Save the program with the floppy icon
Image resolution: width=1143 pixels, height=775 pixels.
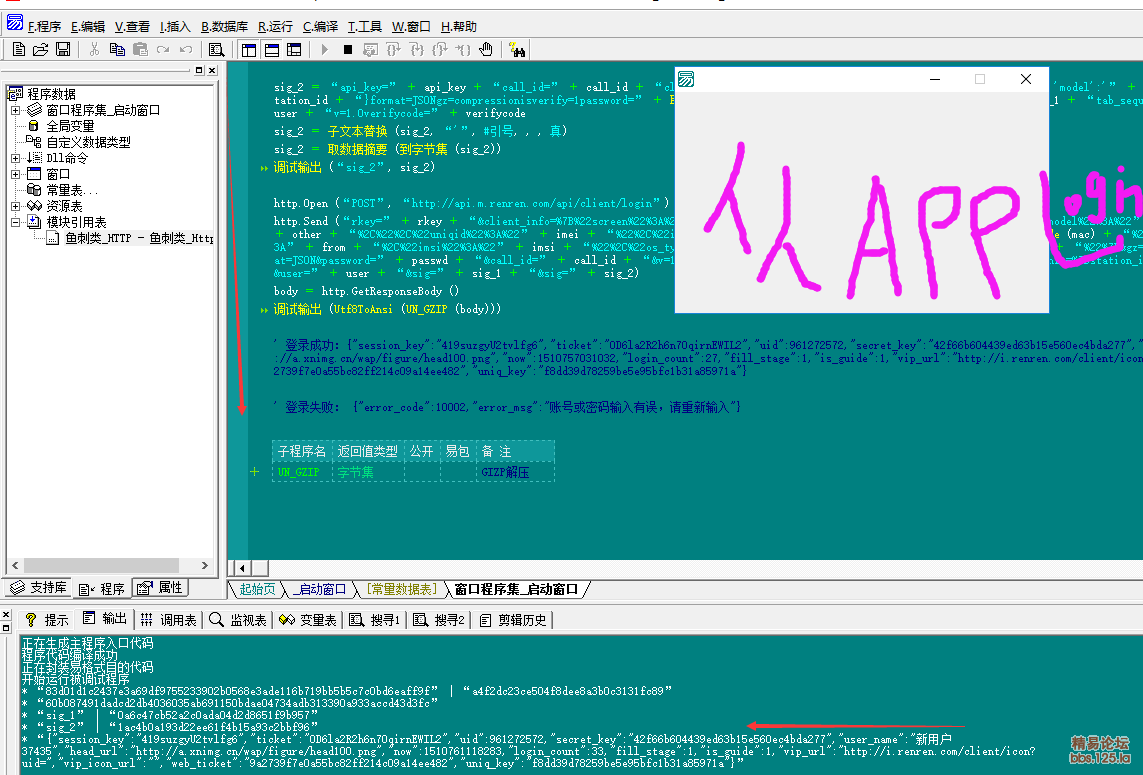[x=62, y=49]
